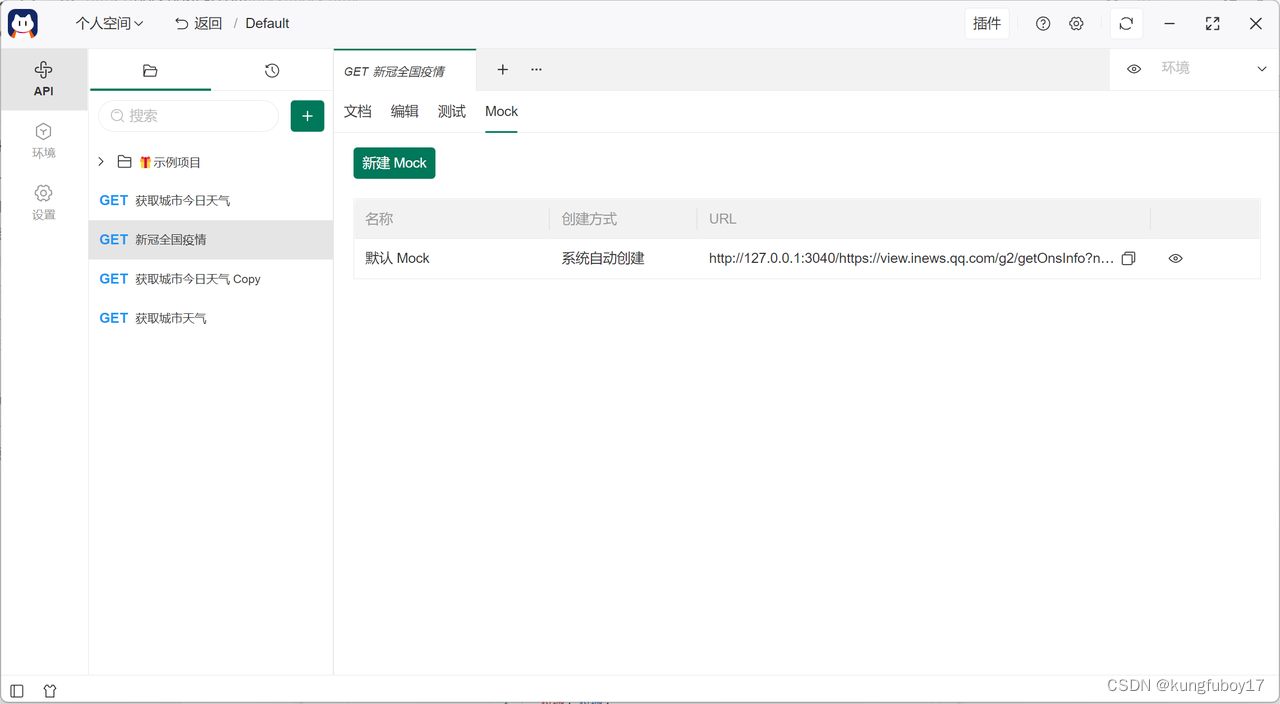Click the 系统自动创建 cell

coord(603,258)
